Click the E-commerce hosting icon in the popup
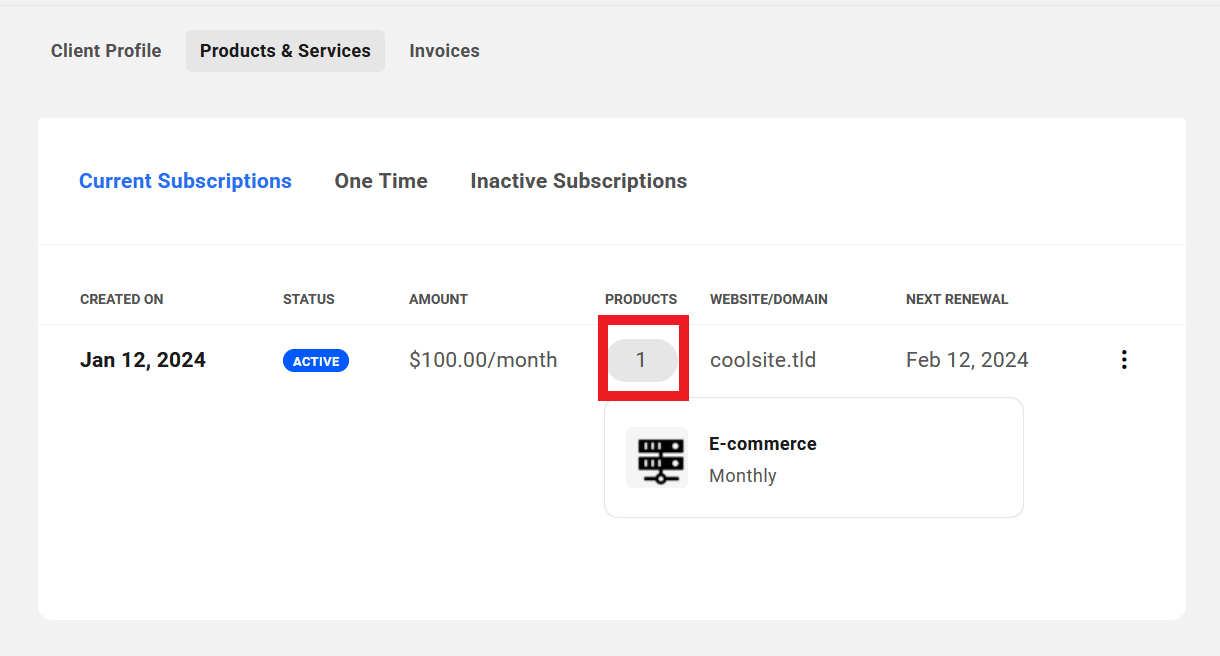Image resolution: width=1220 pixels, height=656 pixels. click(657, 457)
